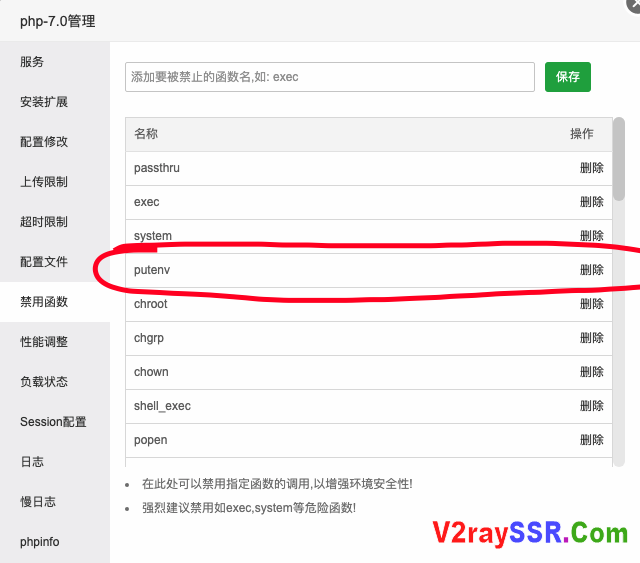Delete the exec function entry
This screenshot has height=563, width=640.
(x=591, y=202)
